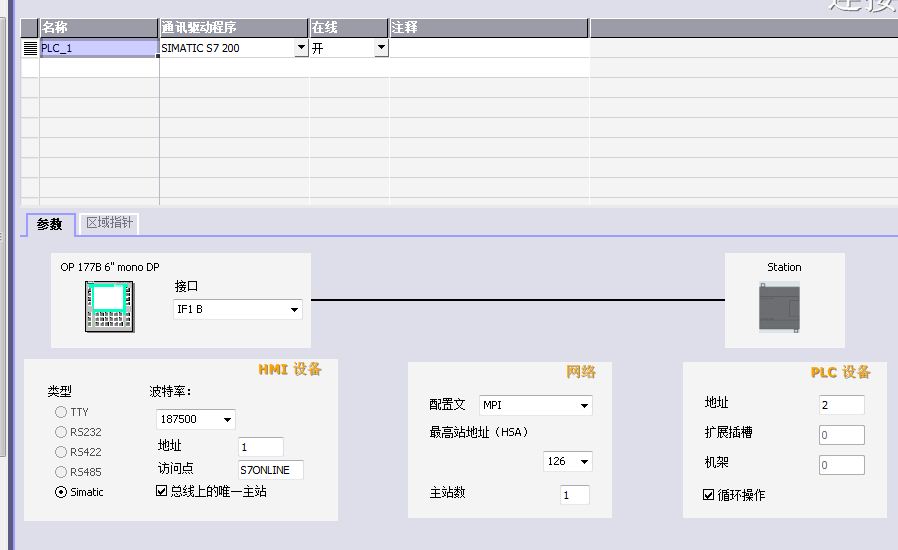Screen dimensions: 898x550
Task: Expand the MPI profile dropdown
Action: (x=584, y=406)
